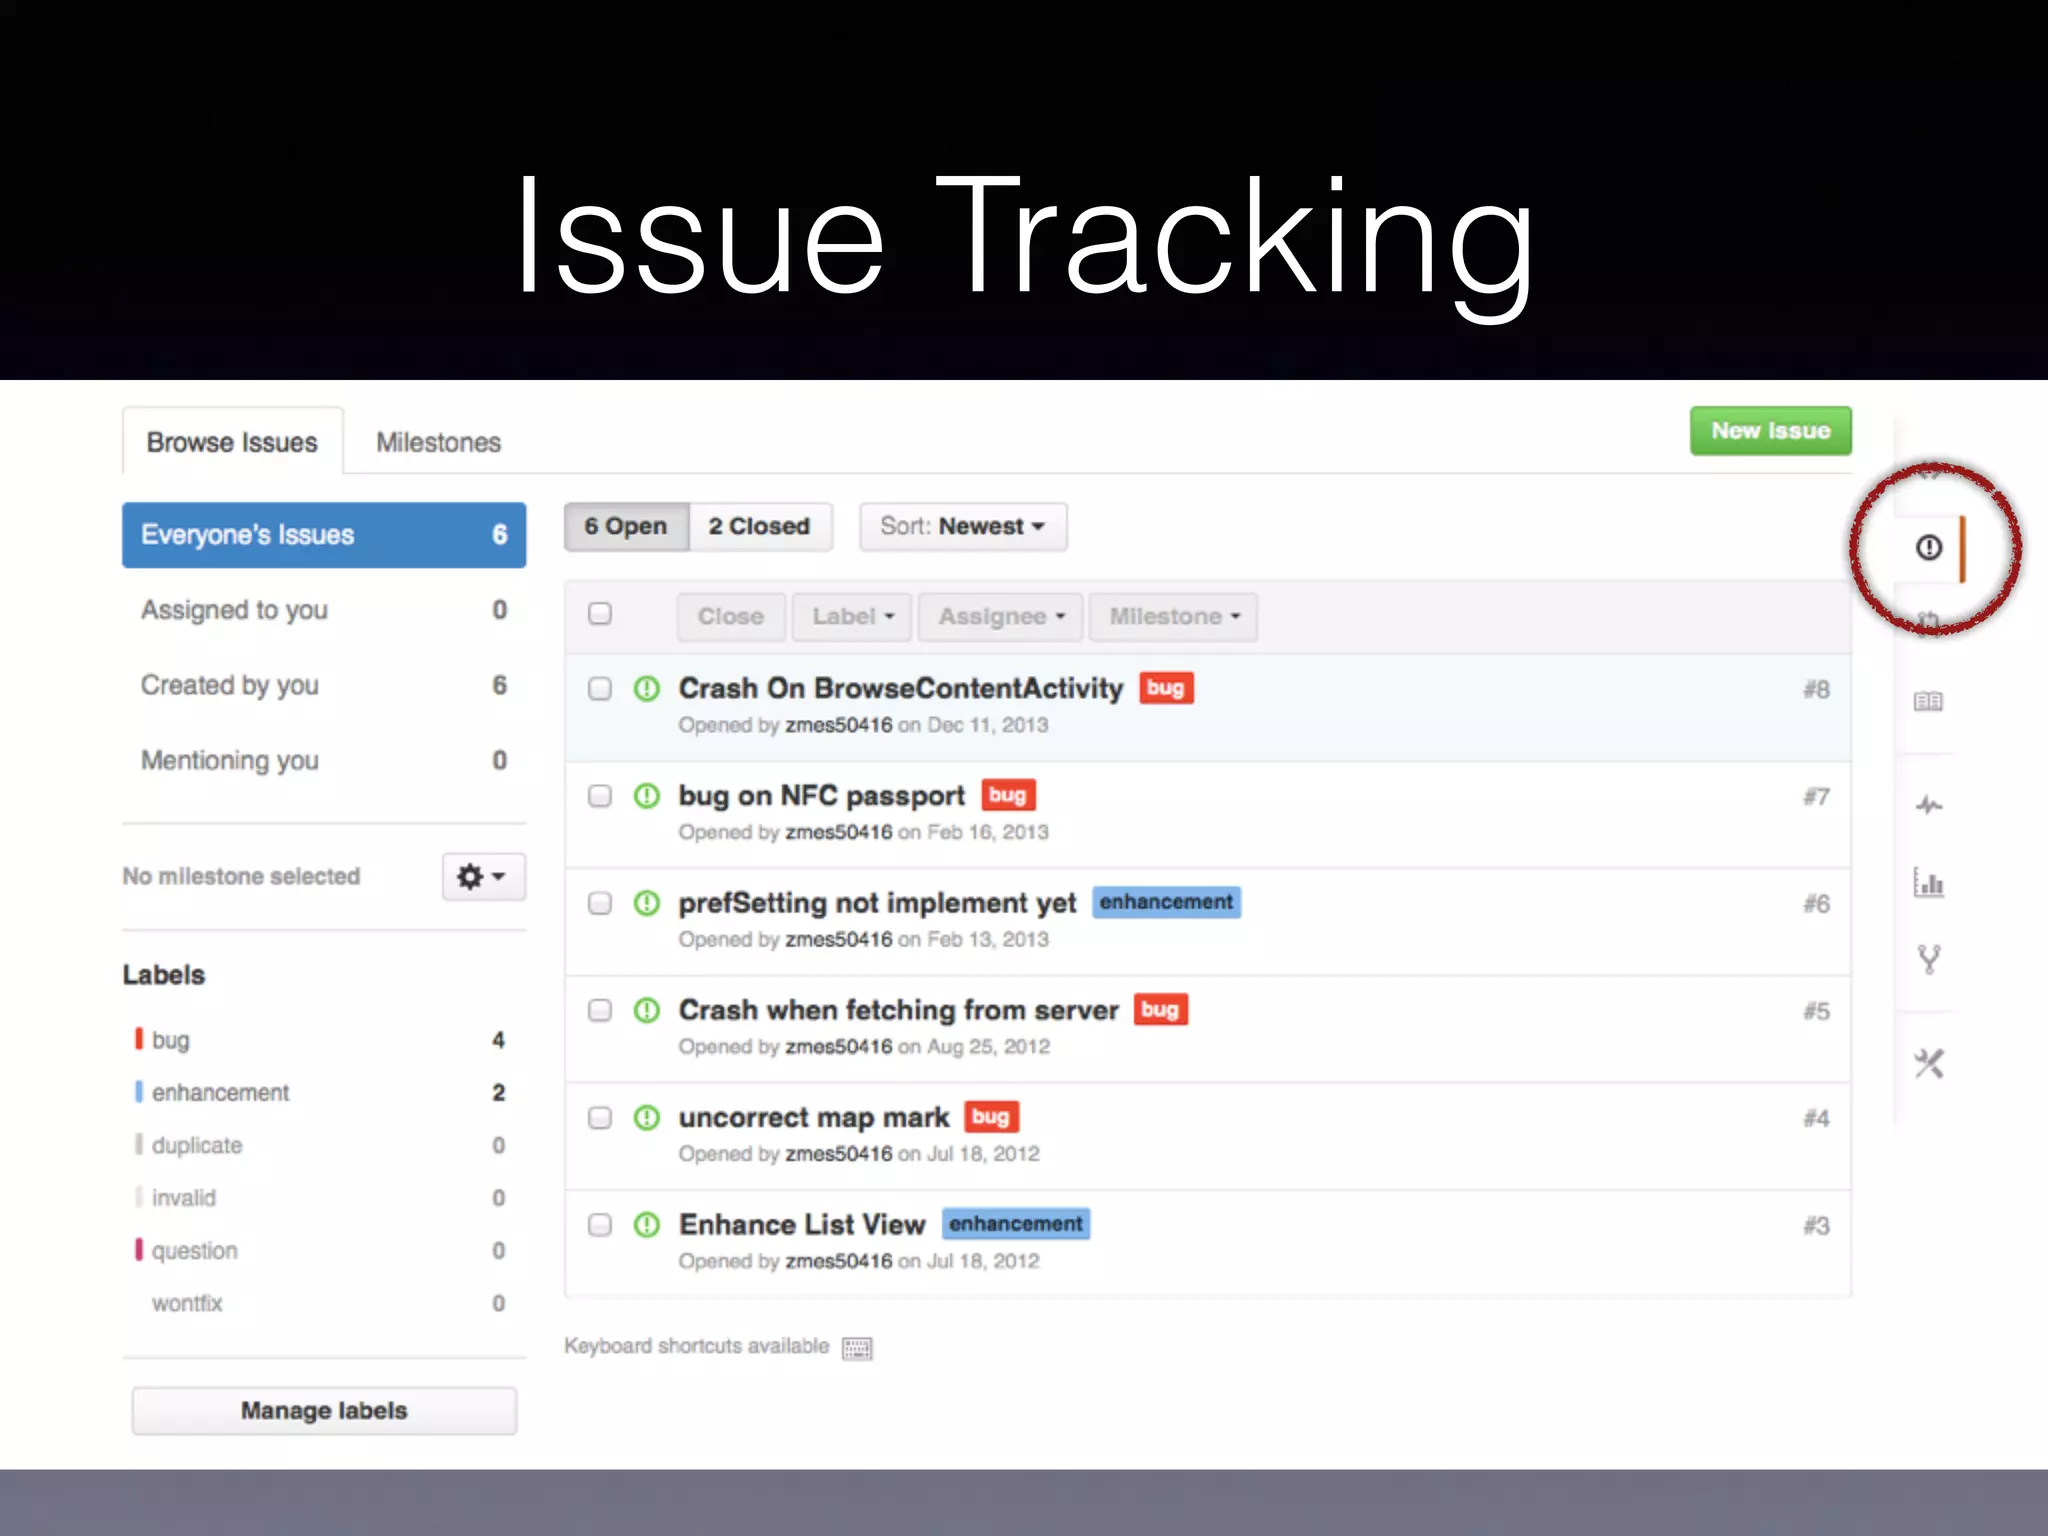Image resolution: width=2048 pixels, height=1536 pixels.
Task: Filter by the invalid label
Action: point(320,1197)
